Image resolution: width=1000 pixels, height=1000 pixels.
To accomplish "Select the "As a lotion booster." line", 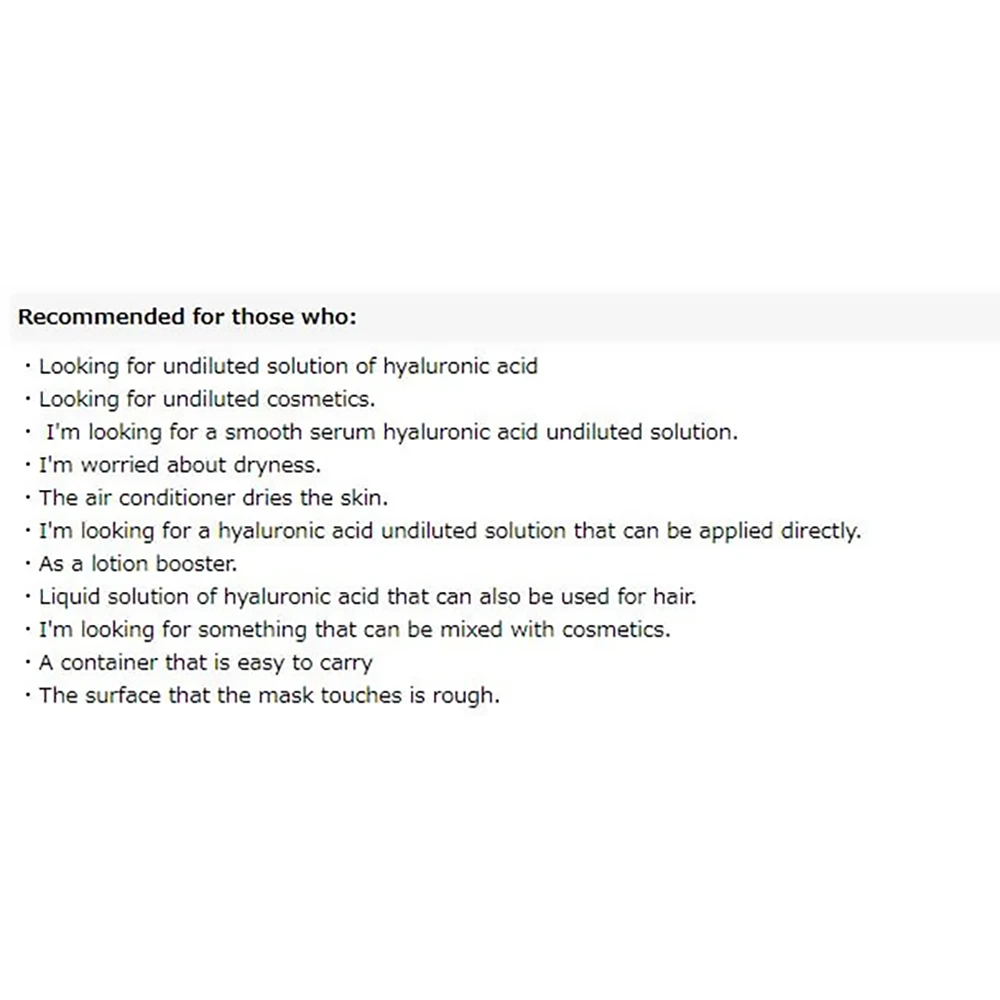I will tap(138, 564).
